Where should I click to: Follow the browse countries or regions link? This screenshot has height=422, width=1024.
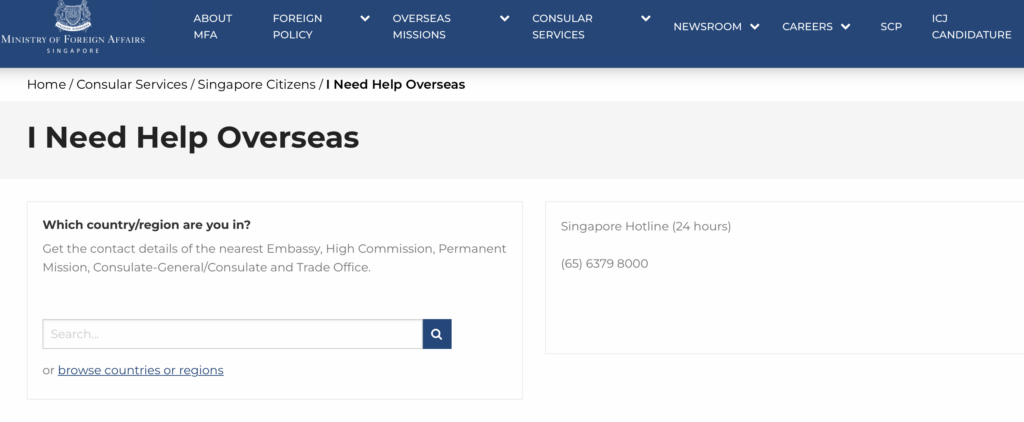(140, 370)
